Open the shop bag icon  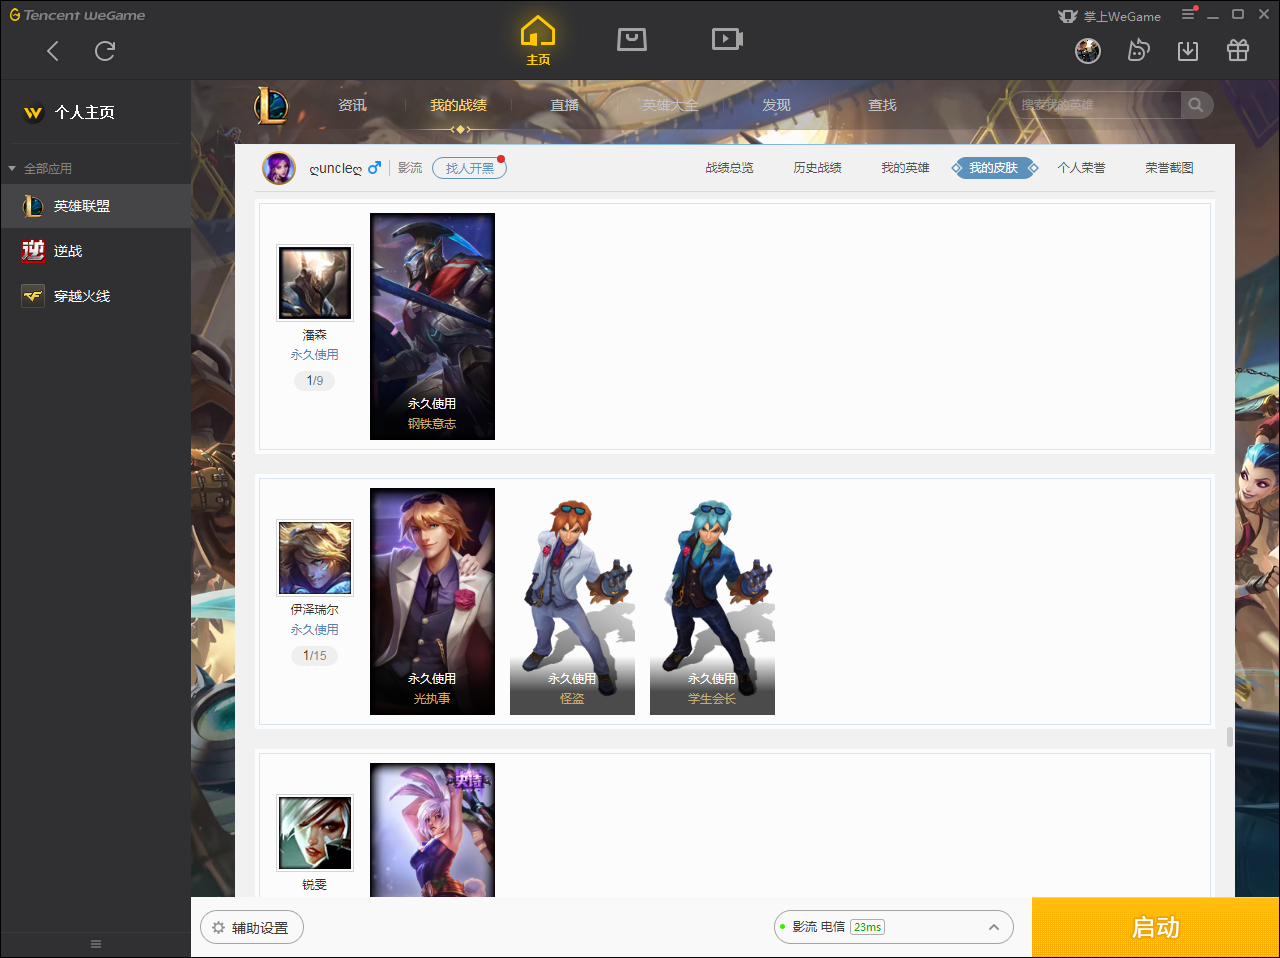point(632,39)
